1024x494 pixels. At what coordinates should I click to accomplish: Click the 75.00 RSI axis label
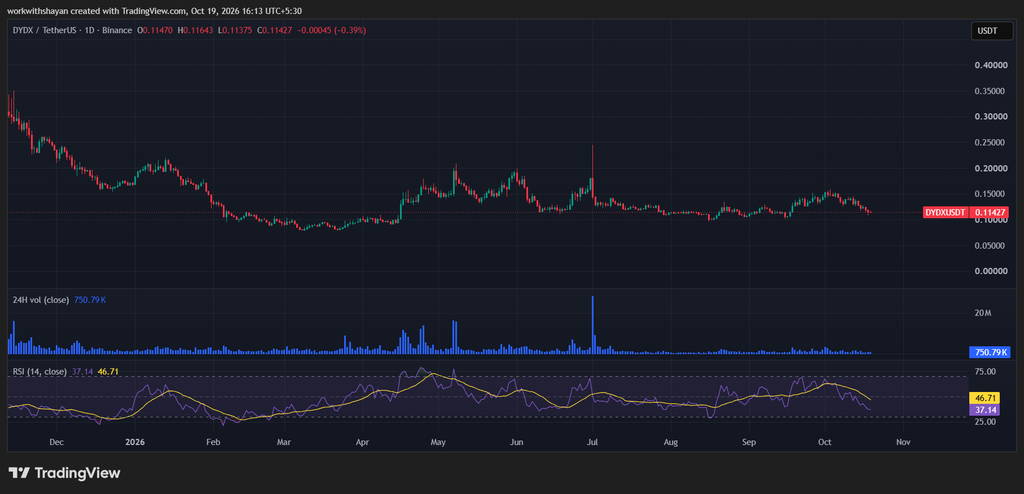point(985,372)
